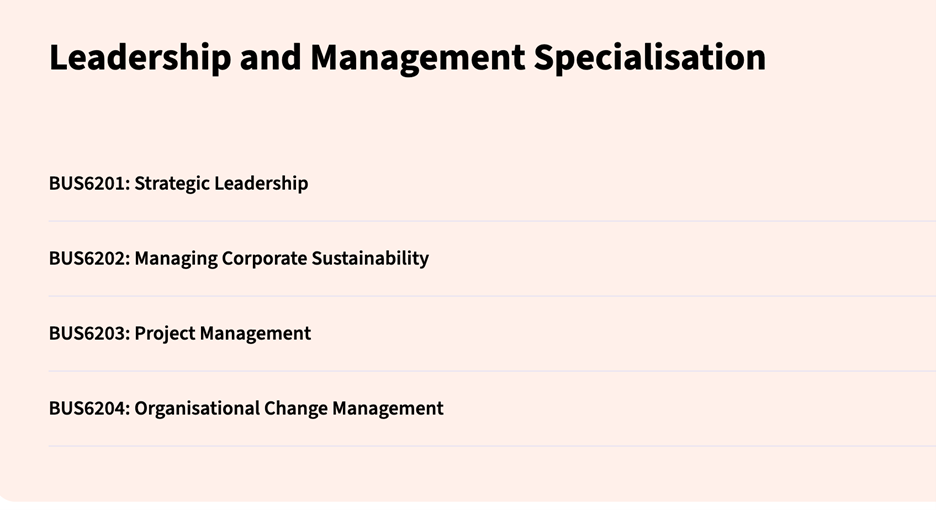The width and height of the screenshot is (936, 510).
Task: Click the Project Management unit title
Action: click(x=222, y=333)
